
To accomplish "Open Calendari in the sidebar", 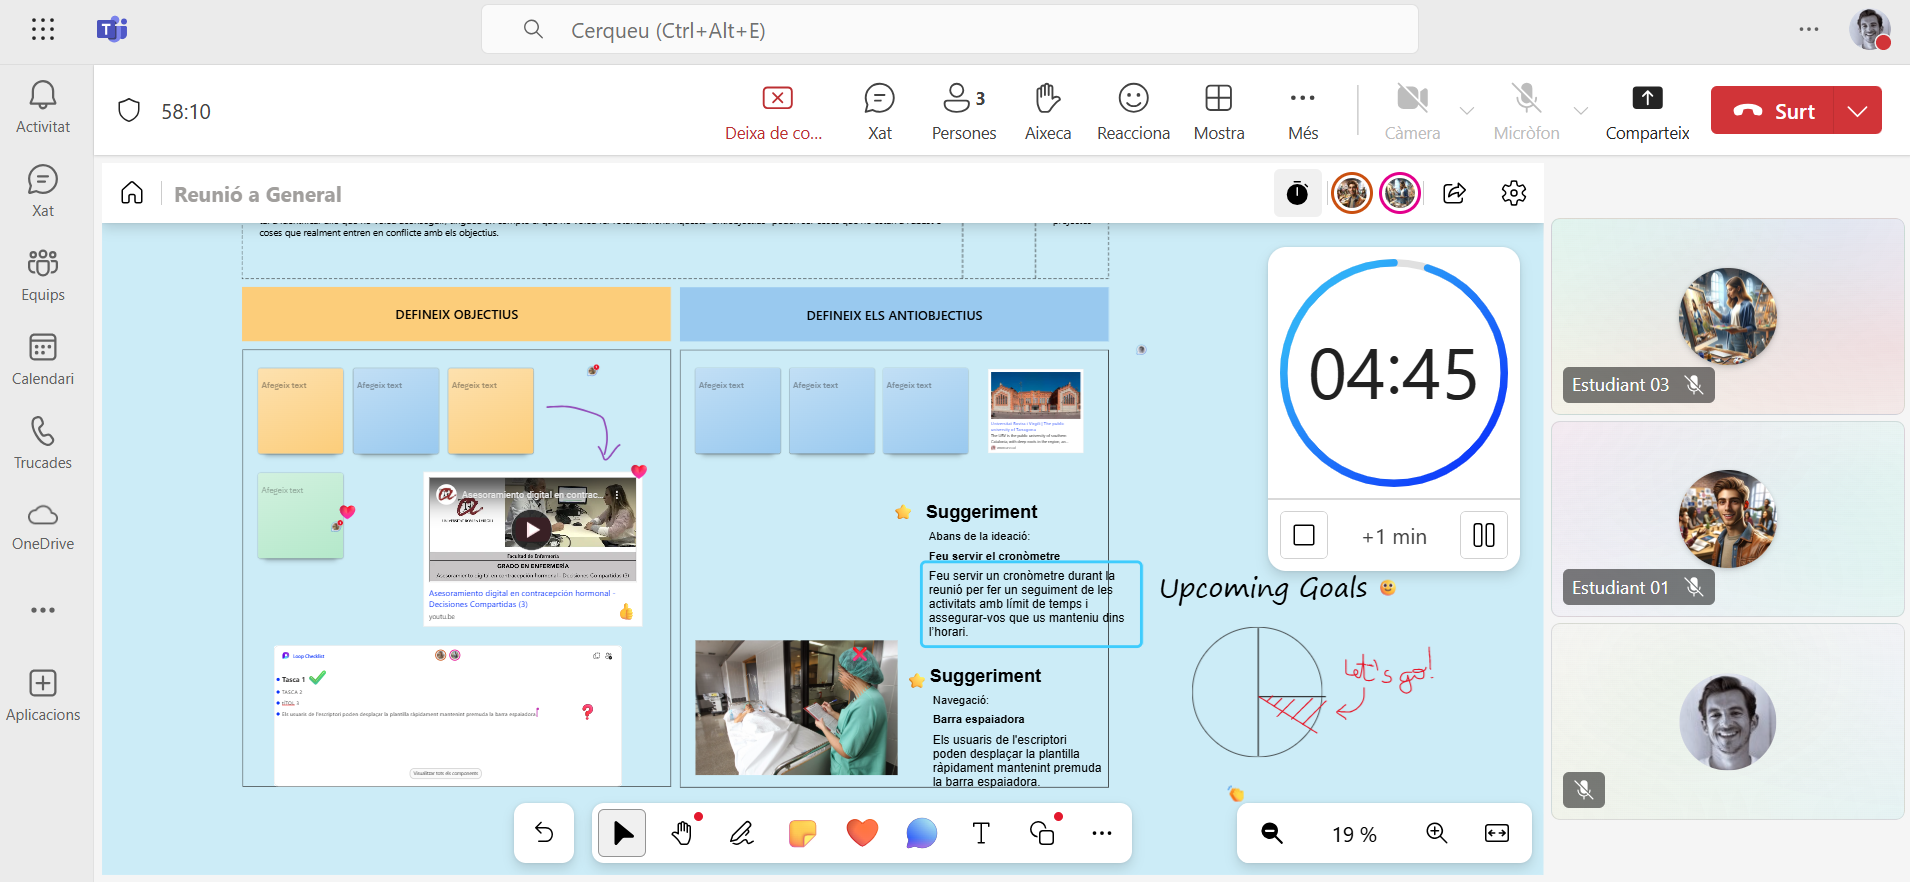I will tap(43, 359).
